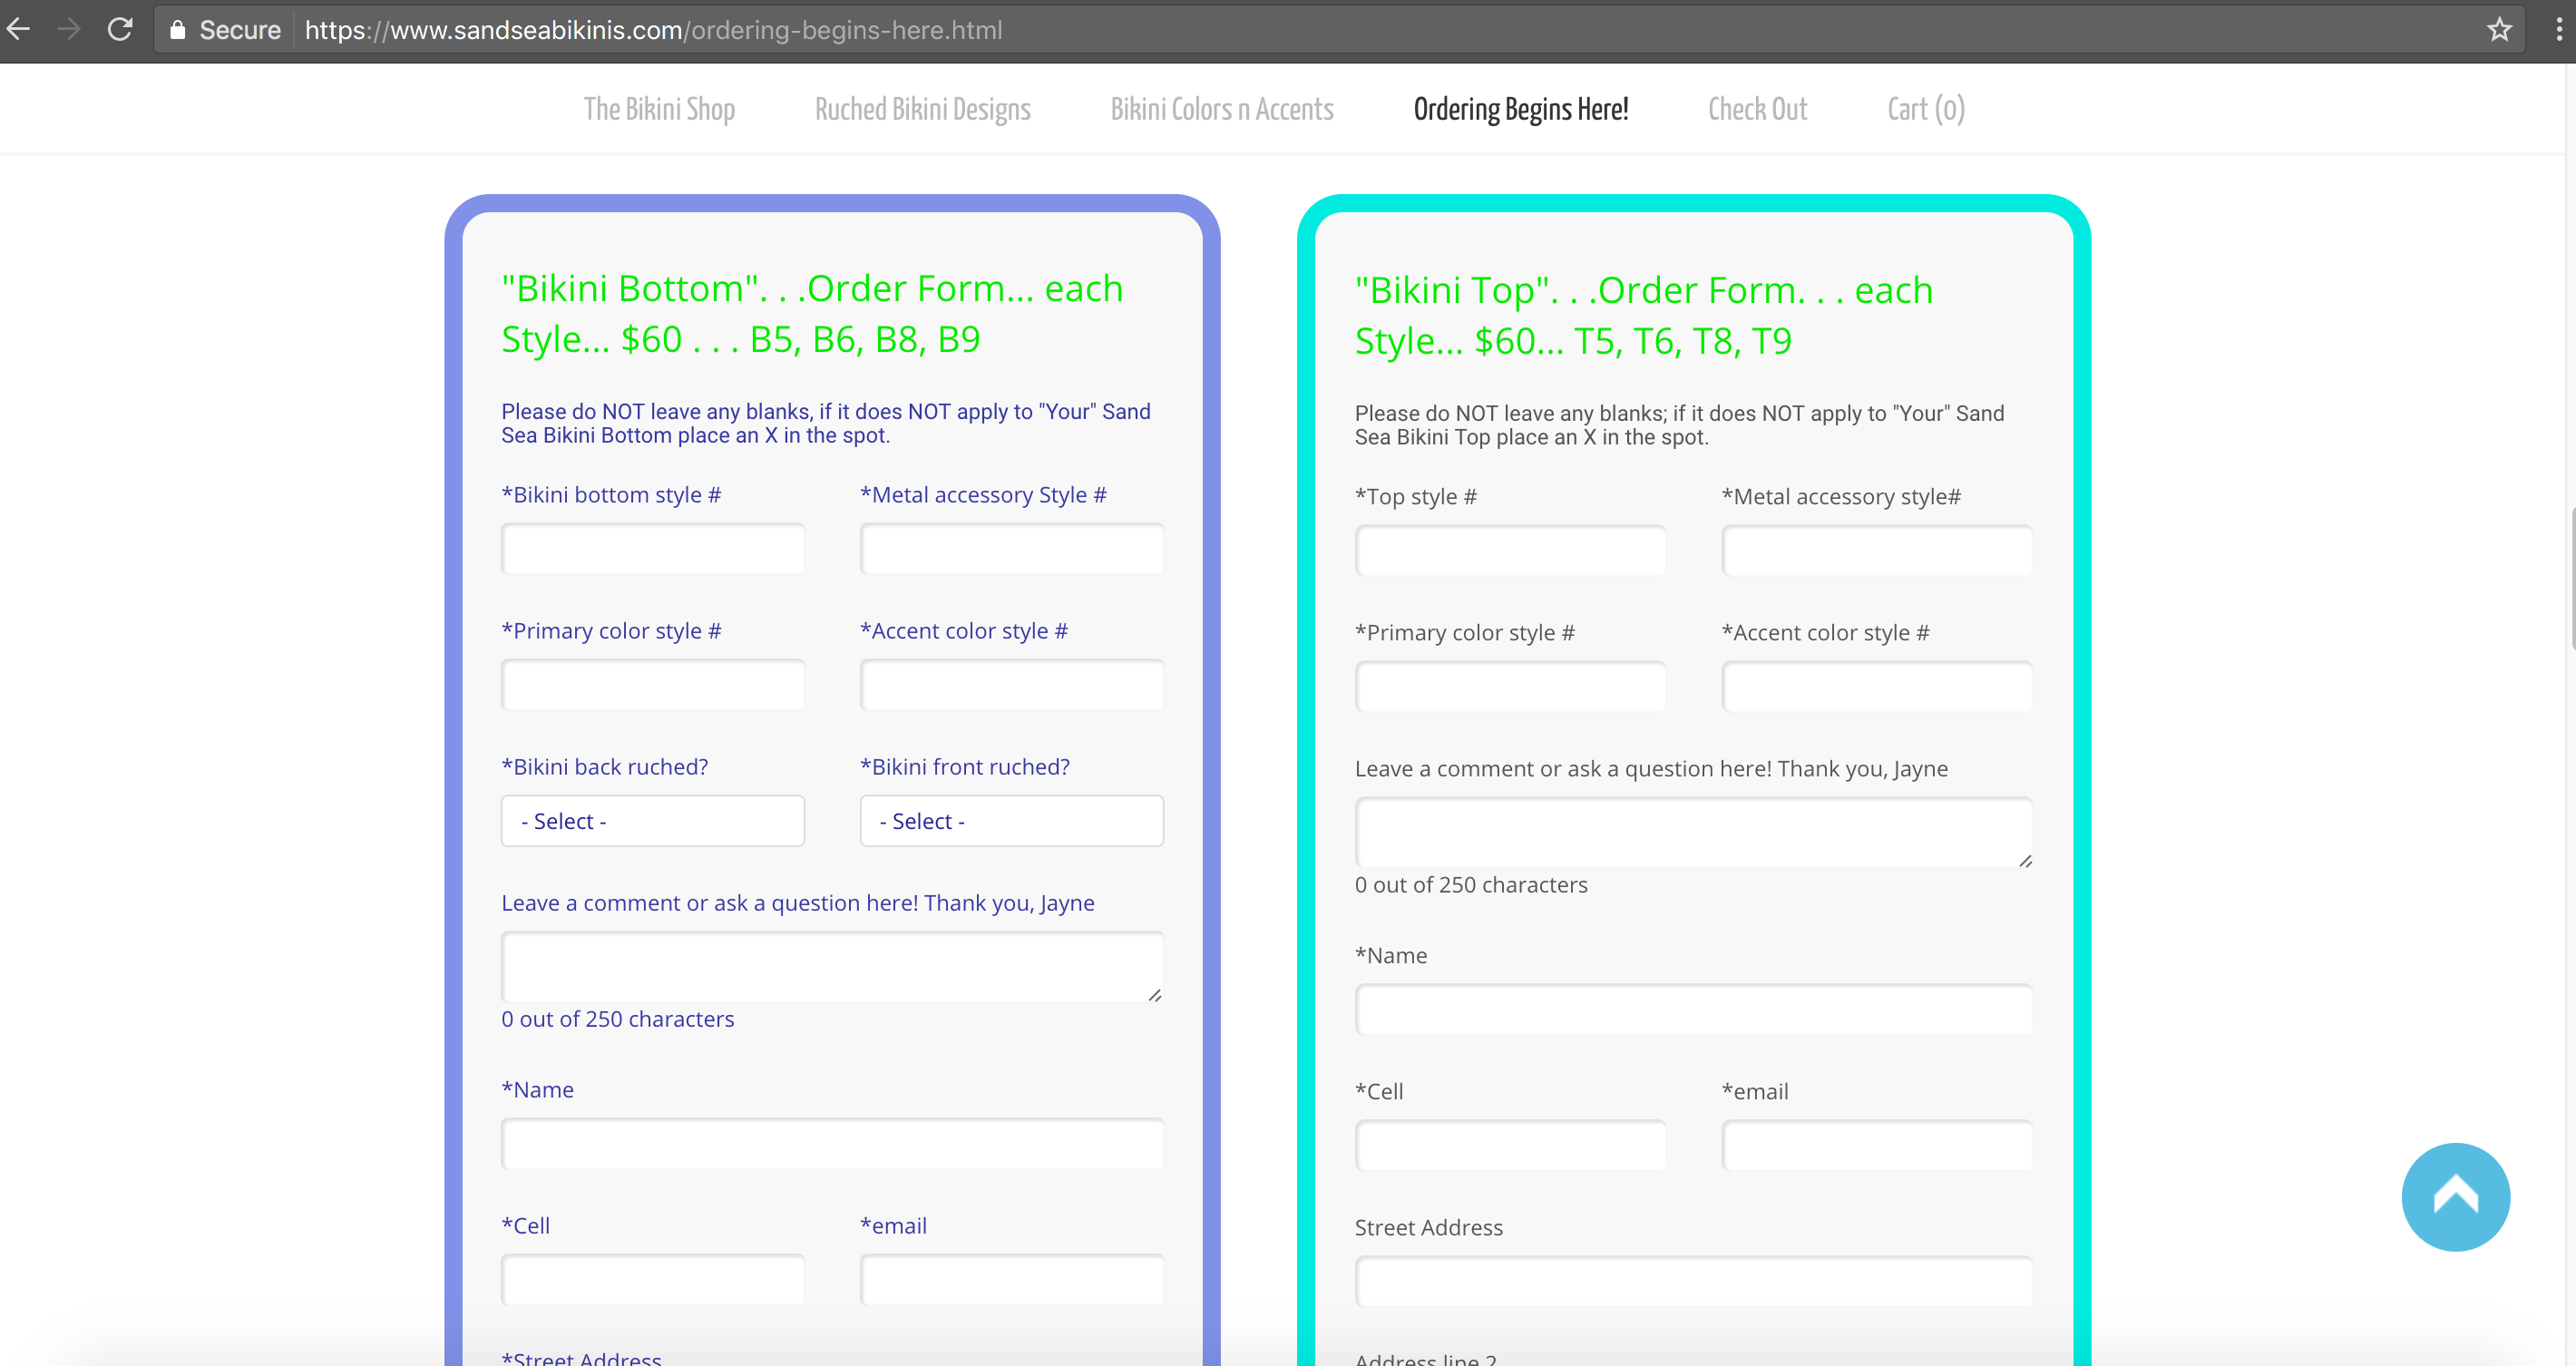Click bottom form Accent color style field
The height and width of the screenshot is (1366, 2576).
tap(1011, 684)
